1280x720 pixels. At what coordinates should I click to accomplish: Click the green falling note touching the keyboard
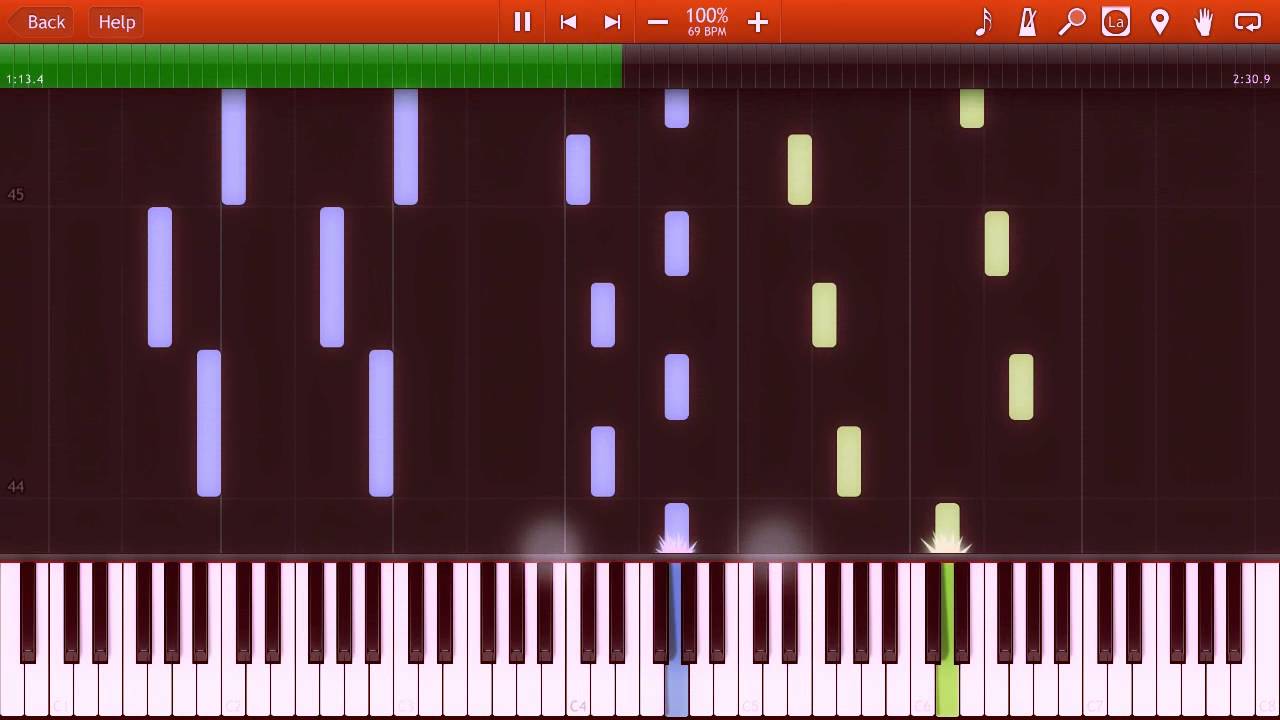click(947, 527)
